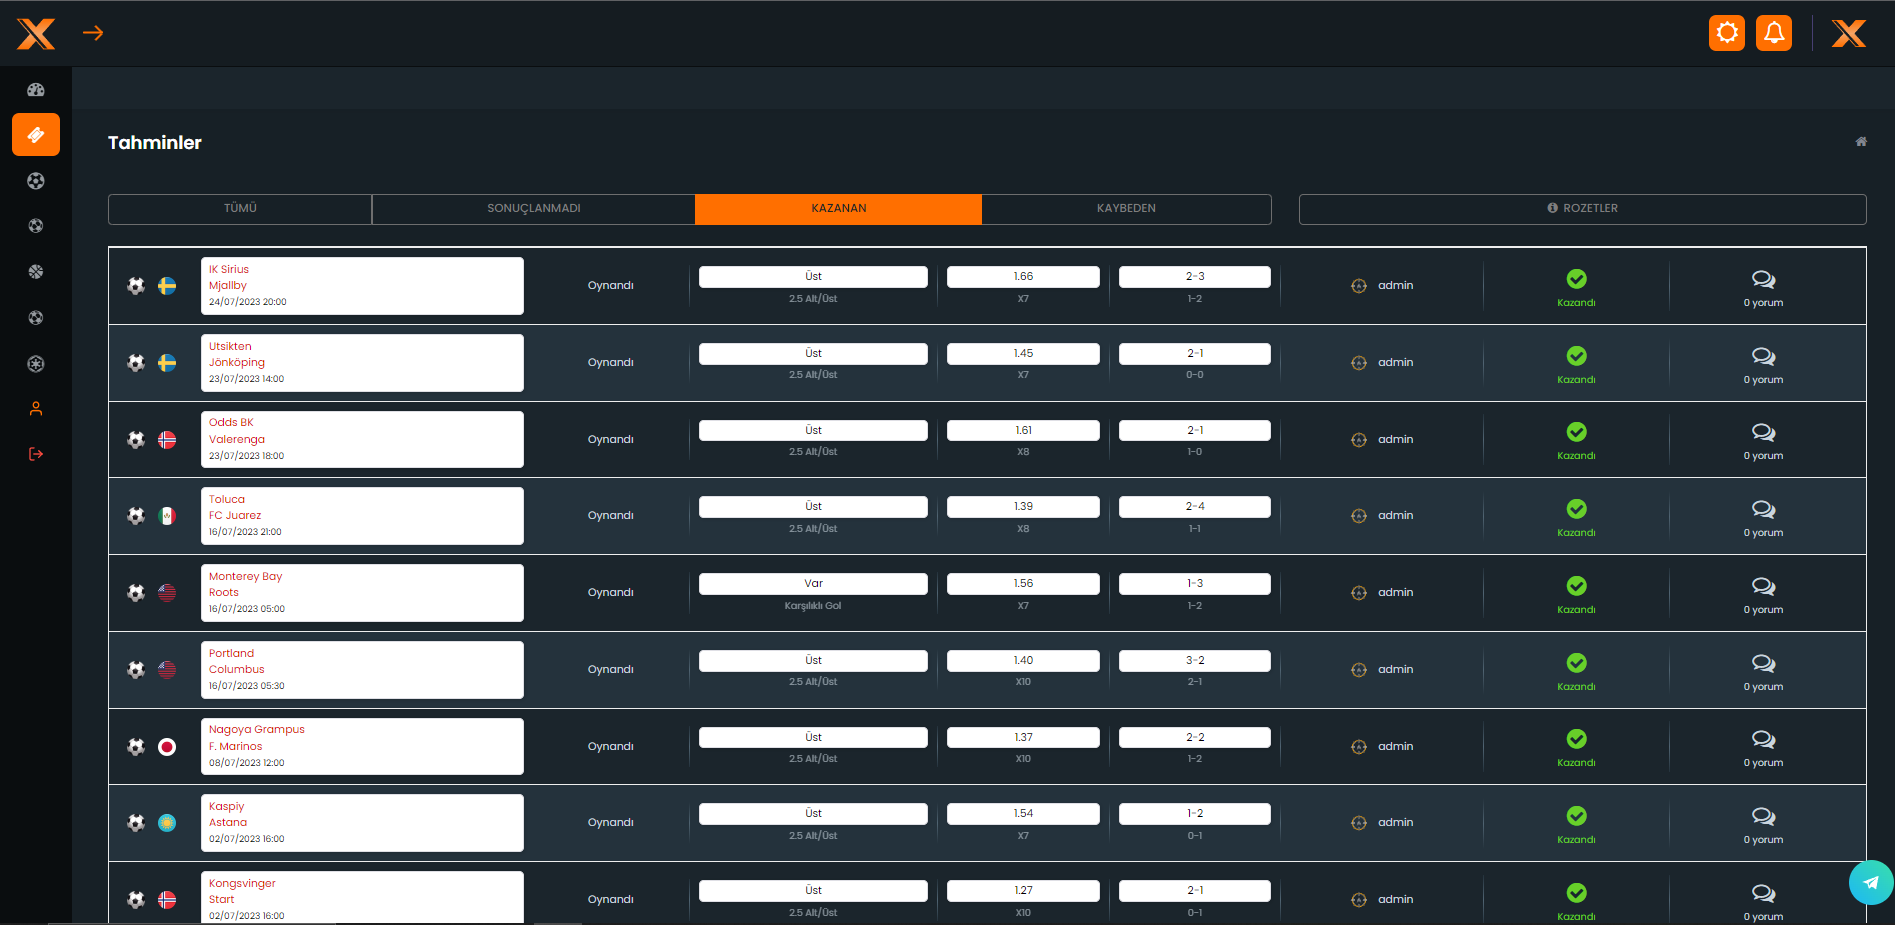Click the orange ticket predictions sidebar icon

pyautogui.click(x=36, y=135)
